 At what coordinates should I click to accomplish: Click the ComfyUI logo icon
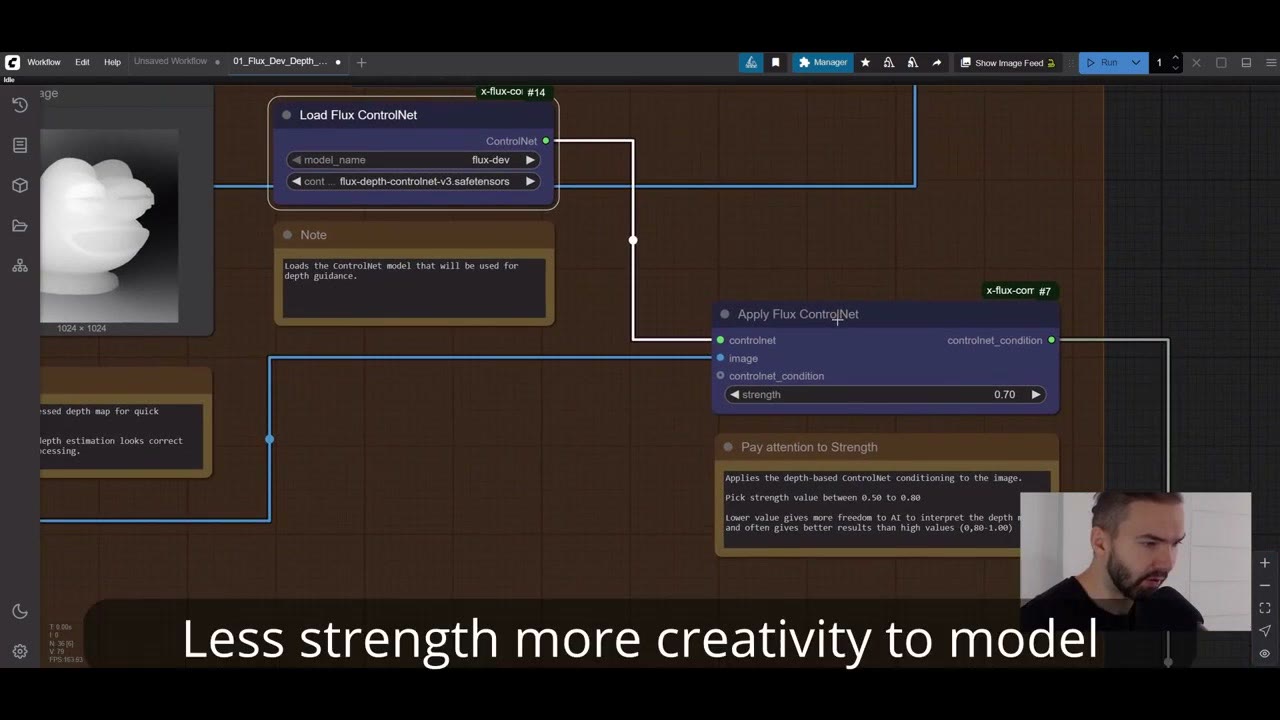[x=12, y=62]
